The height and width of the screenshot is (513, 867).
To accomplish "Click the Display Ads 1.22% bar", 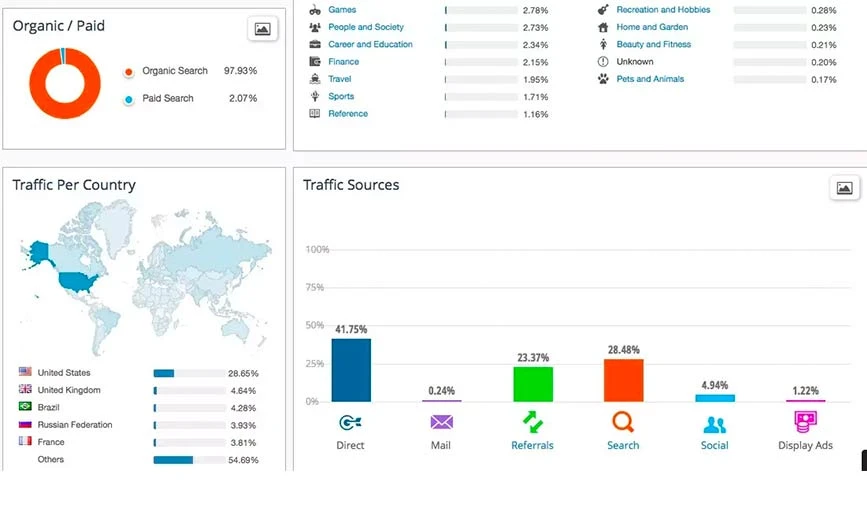I will 806,400.
